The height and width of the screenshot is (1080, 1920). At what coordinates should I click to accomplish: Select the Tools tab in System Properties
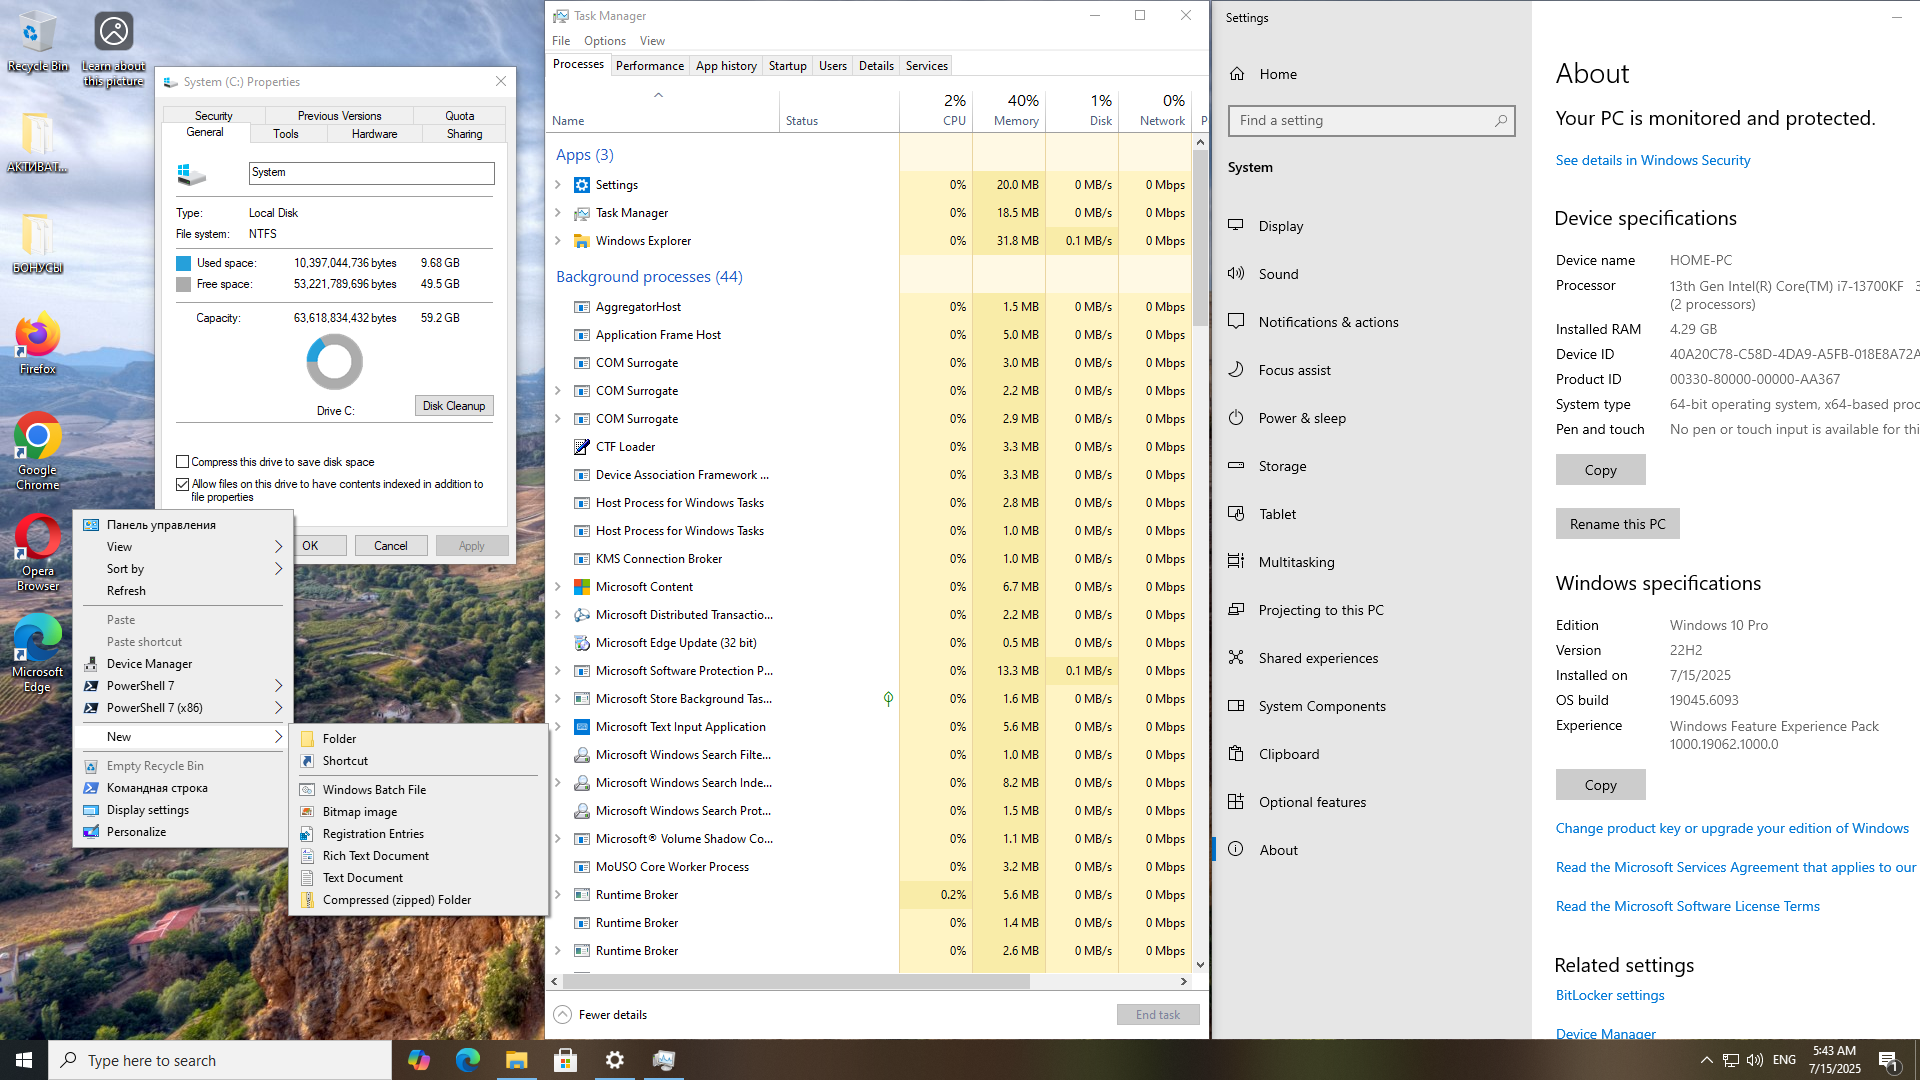[x=286, y=134]
